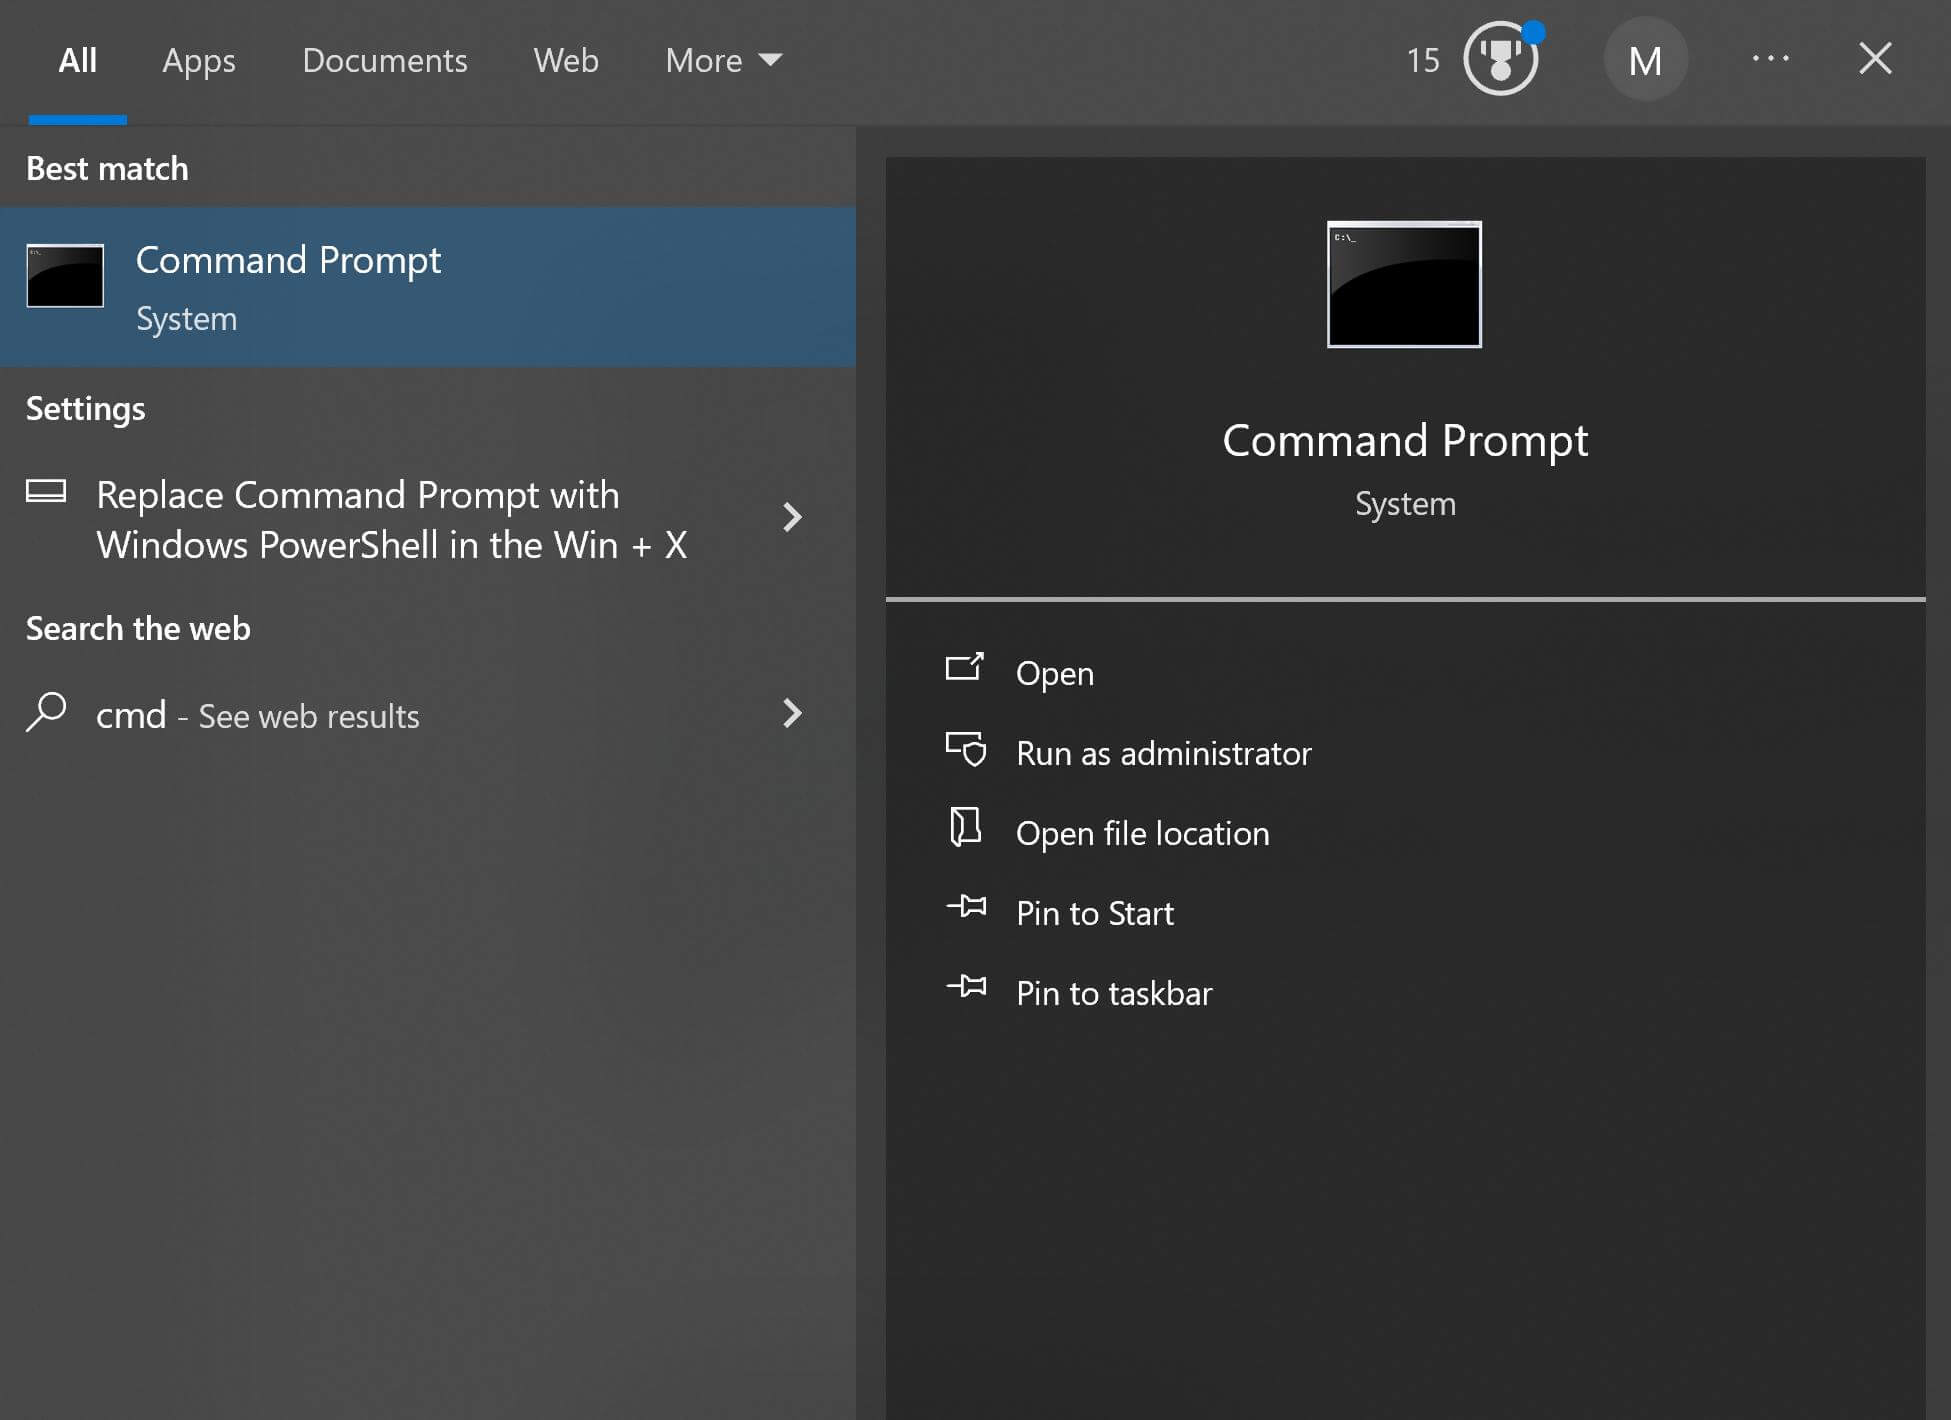Open file location of Command Prompt
The image size is (1951, 1420).
point(1143,833)
